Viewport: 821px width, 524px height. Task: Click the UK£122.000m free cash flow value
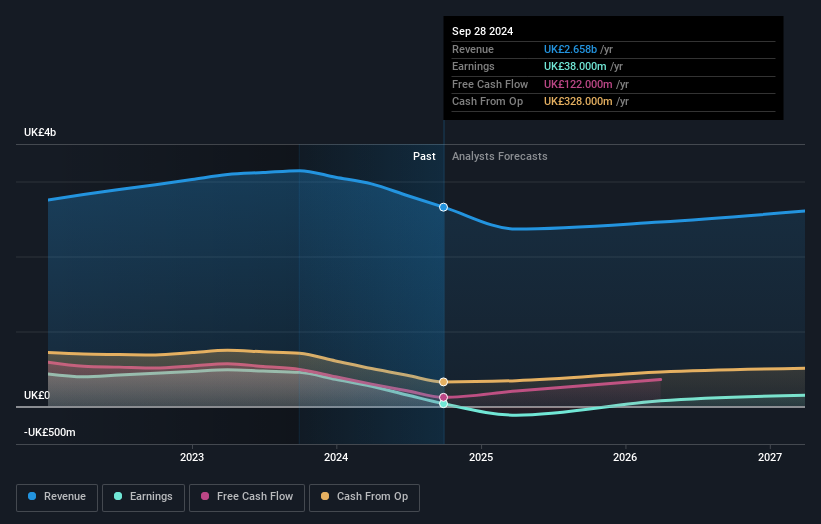pos(578,84)
